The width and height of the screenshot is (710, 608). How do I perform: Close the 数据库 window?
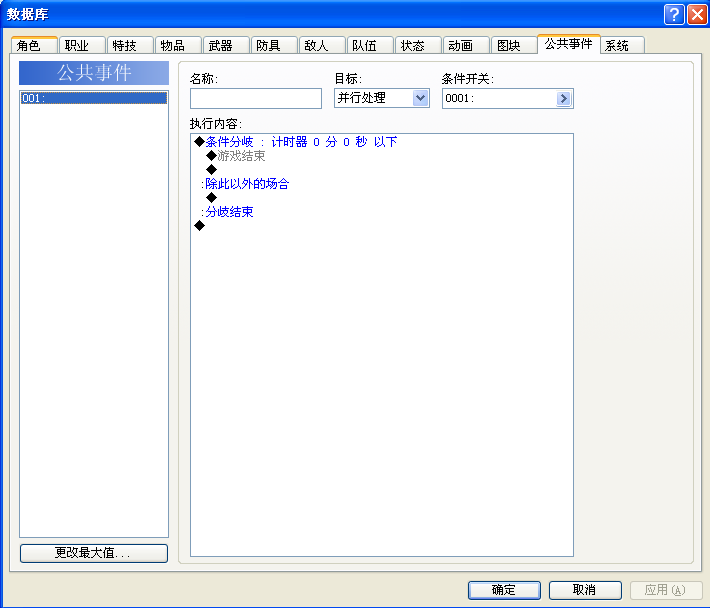pyautogui.click(x=697, y=14)
